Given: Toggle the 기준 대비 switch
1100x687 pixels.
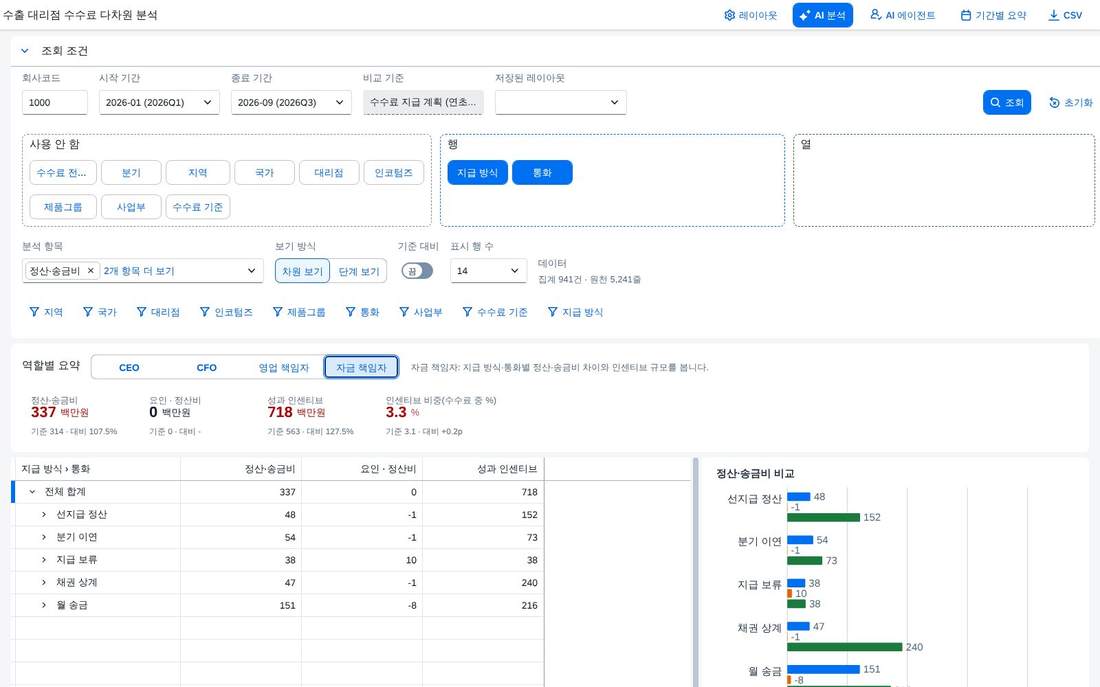Looking at the screenshot, I should [x=417, y=271].
